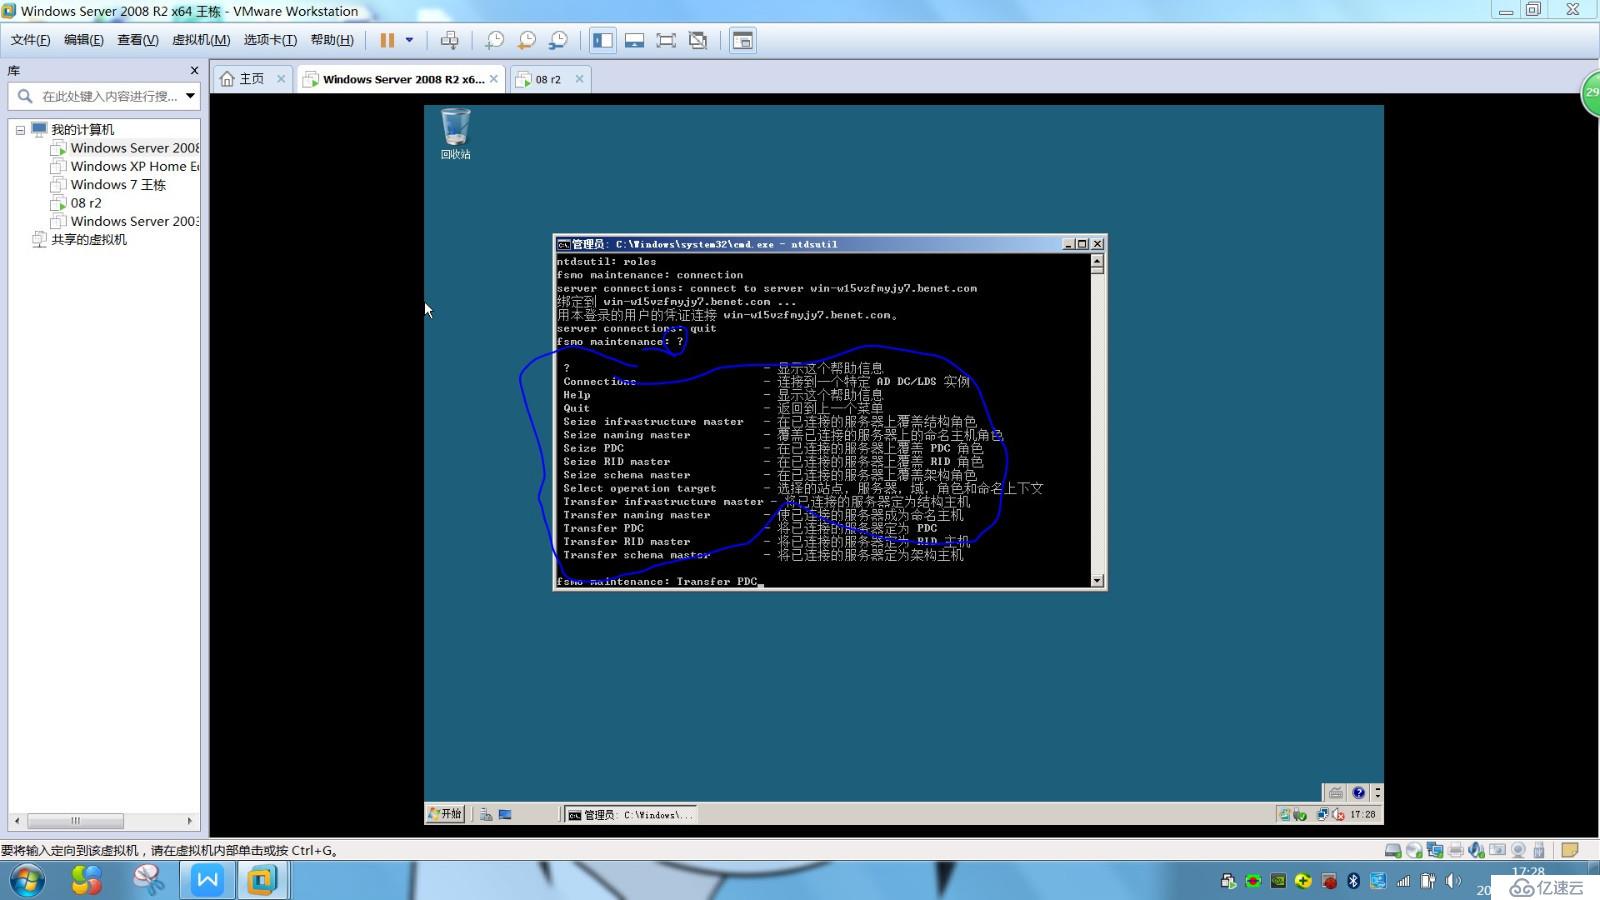Screen dimensions: 1600x900
Task: Open the WPS Writer host taskbar icon
Action: pyautogui.click(x=207, y=881)
